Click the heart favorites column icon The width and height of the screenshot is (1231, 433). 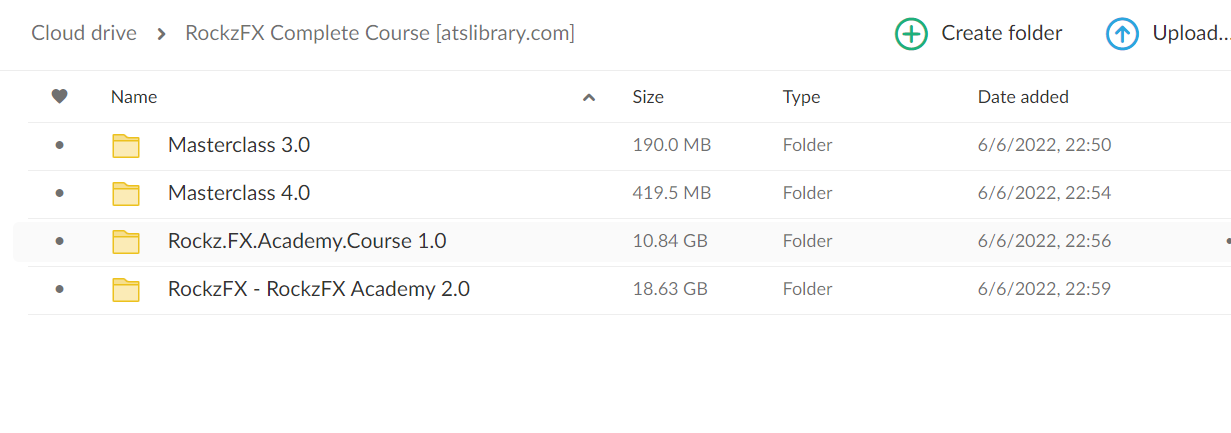point(60,97)
